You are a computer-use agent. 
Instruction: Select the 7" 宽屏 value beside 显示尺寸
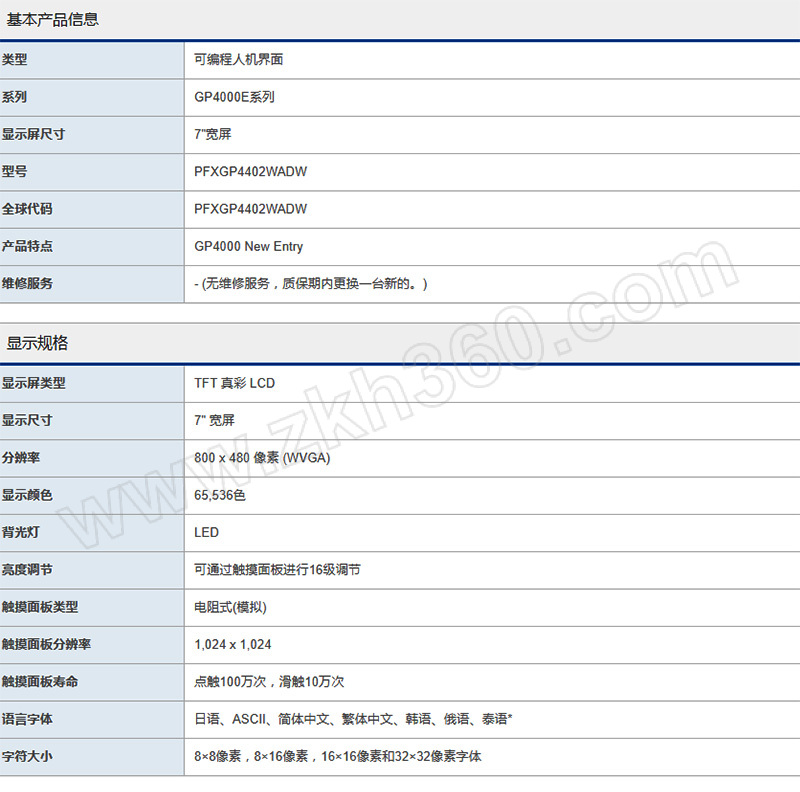click(x=214, y=420)
